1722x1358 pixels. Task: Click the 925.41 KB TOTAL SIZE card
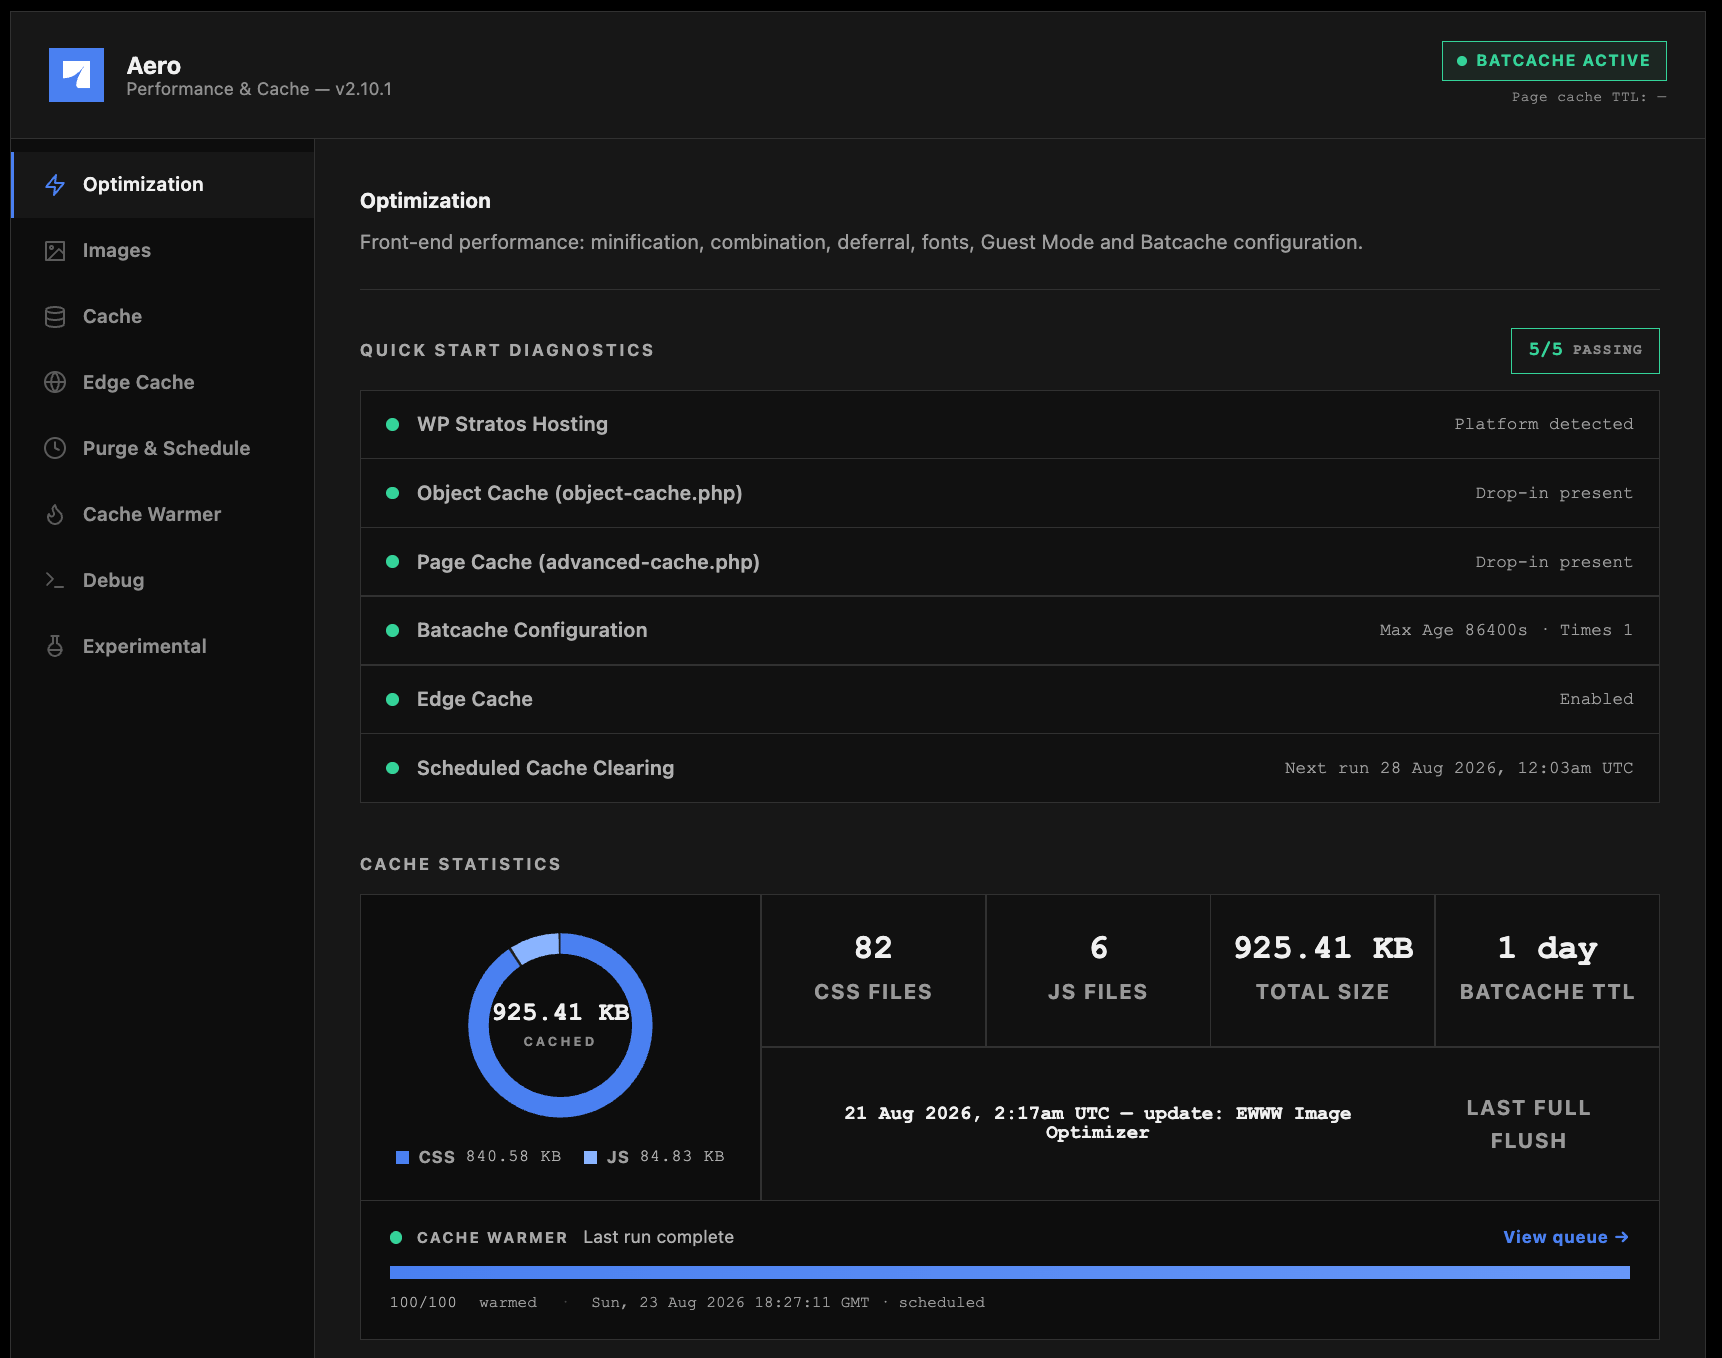pos(1323,971)
